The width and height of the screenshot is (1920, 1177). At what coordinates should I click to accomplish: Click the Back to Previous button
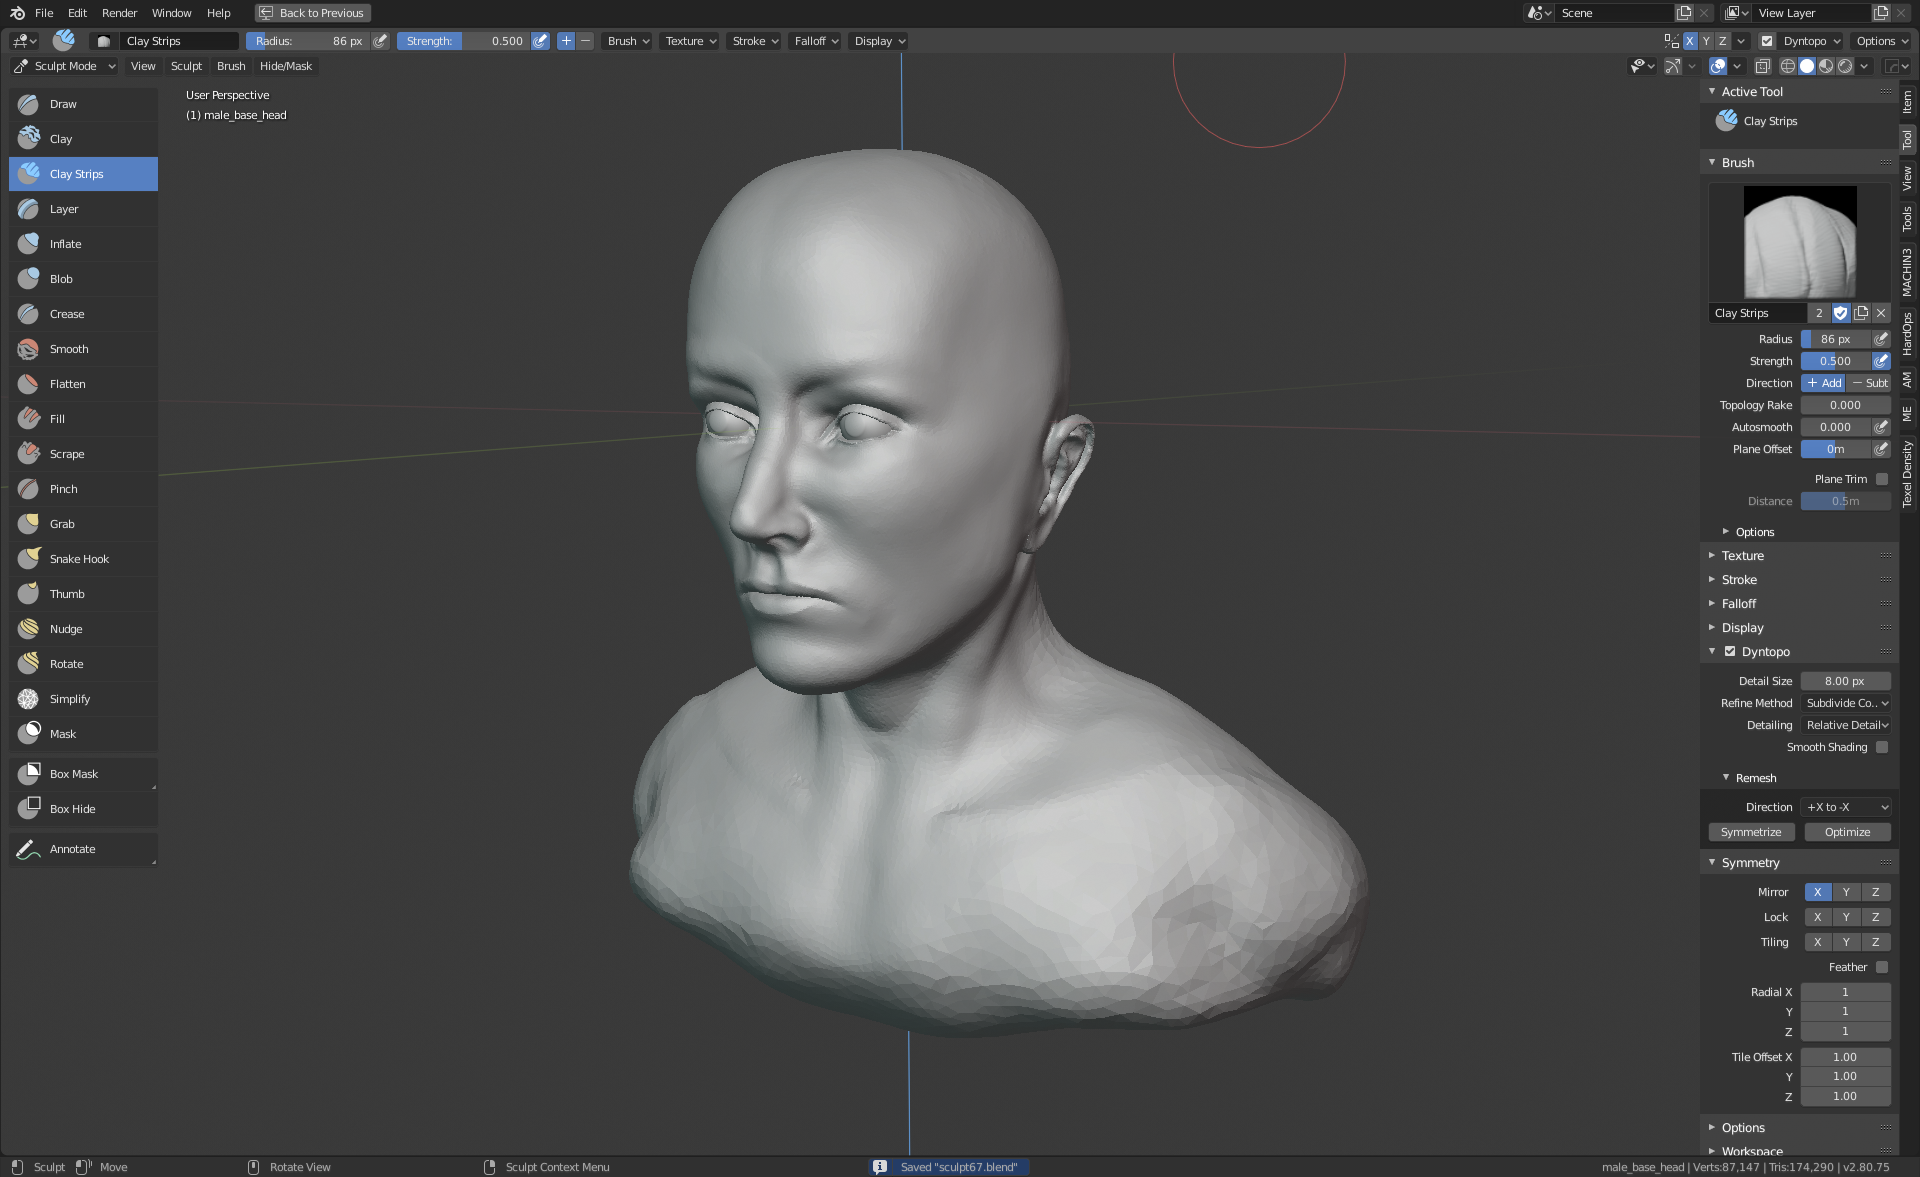pyautogui.click(x=312, y=13)
